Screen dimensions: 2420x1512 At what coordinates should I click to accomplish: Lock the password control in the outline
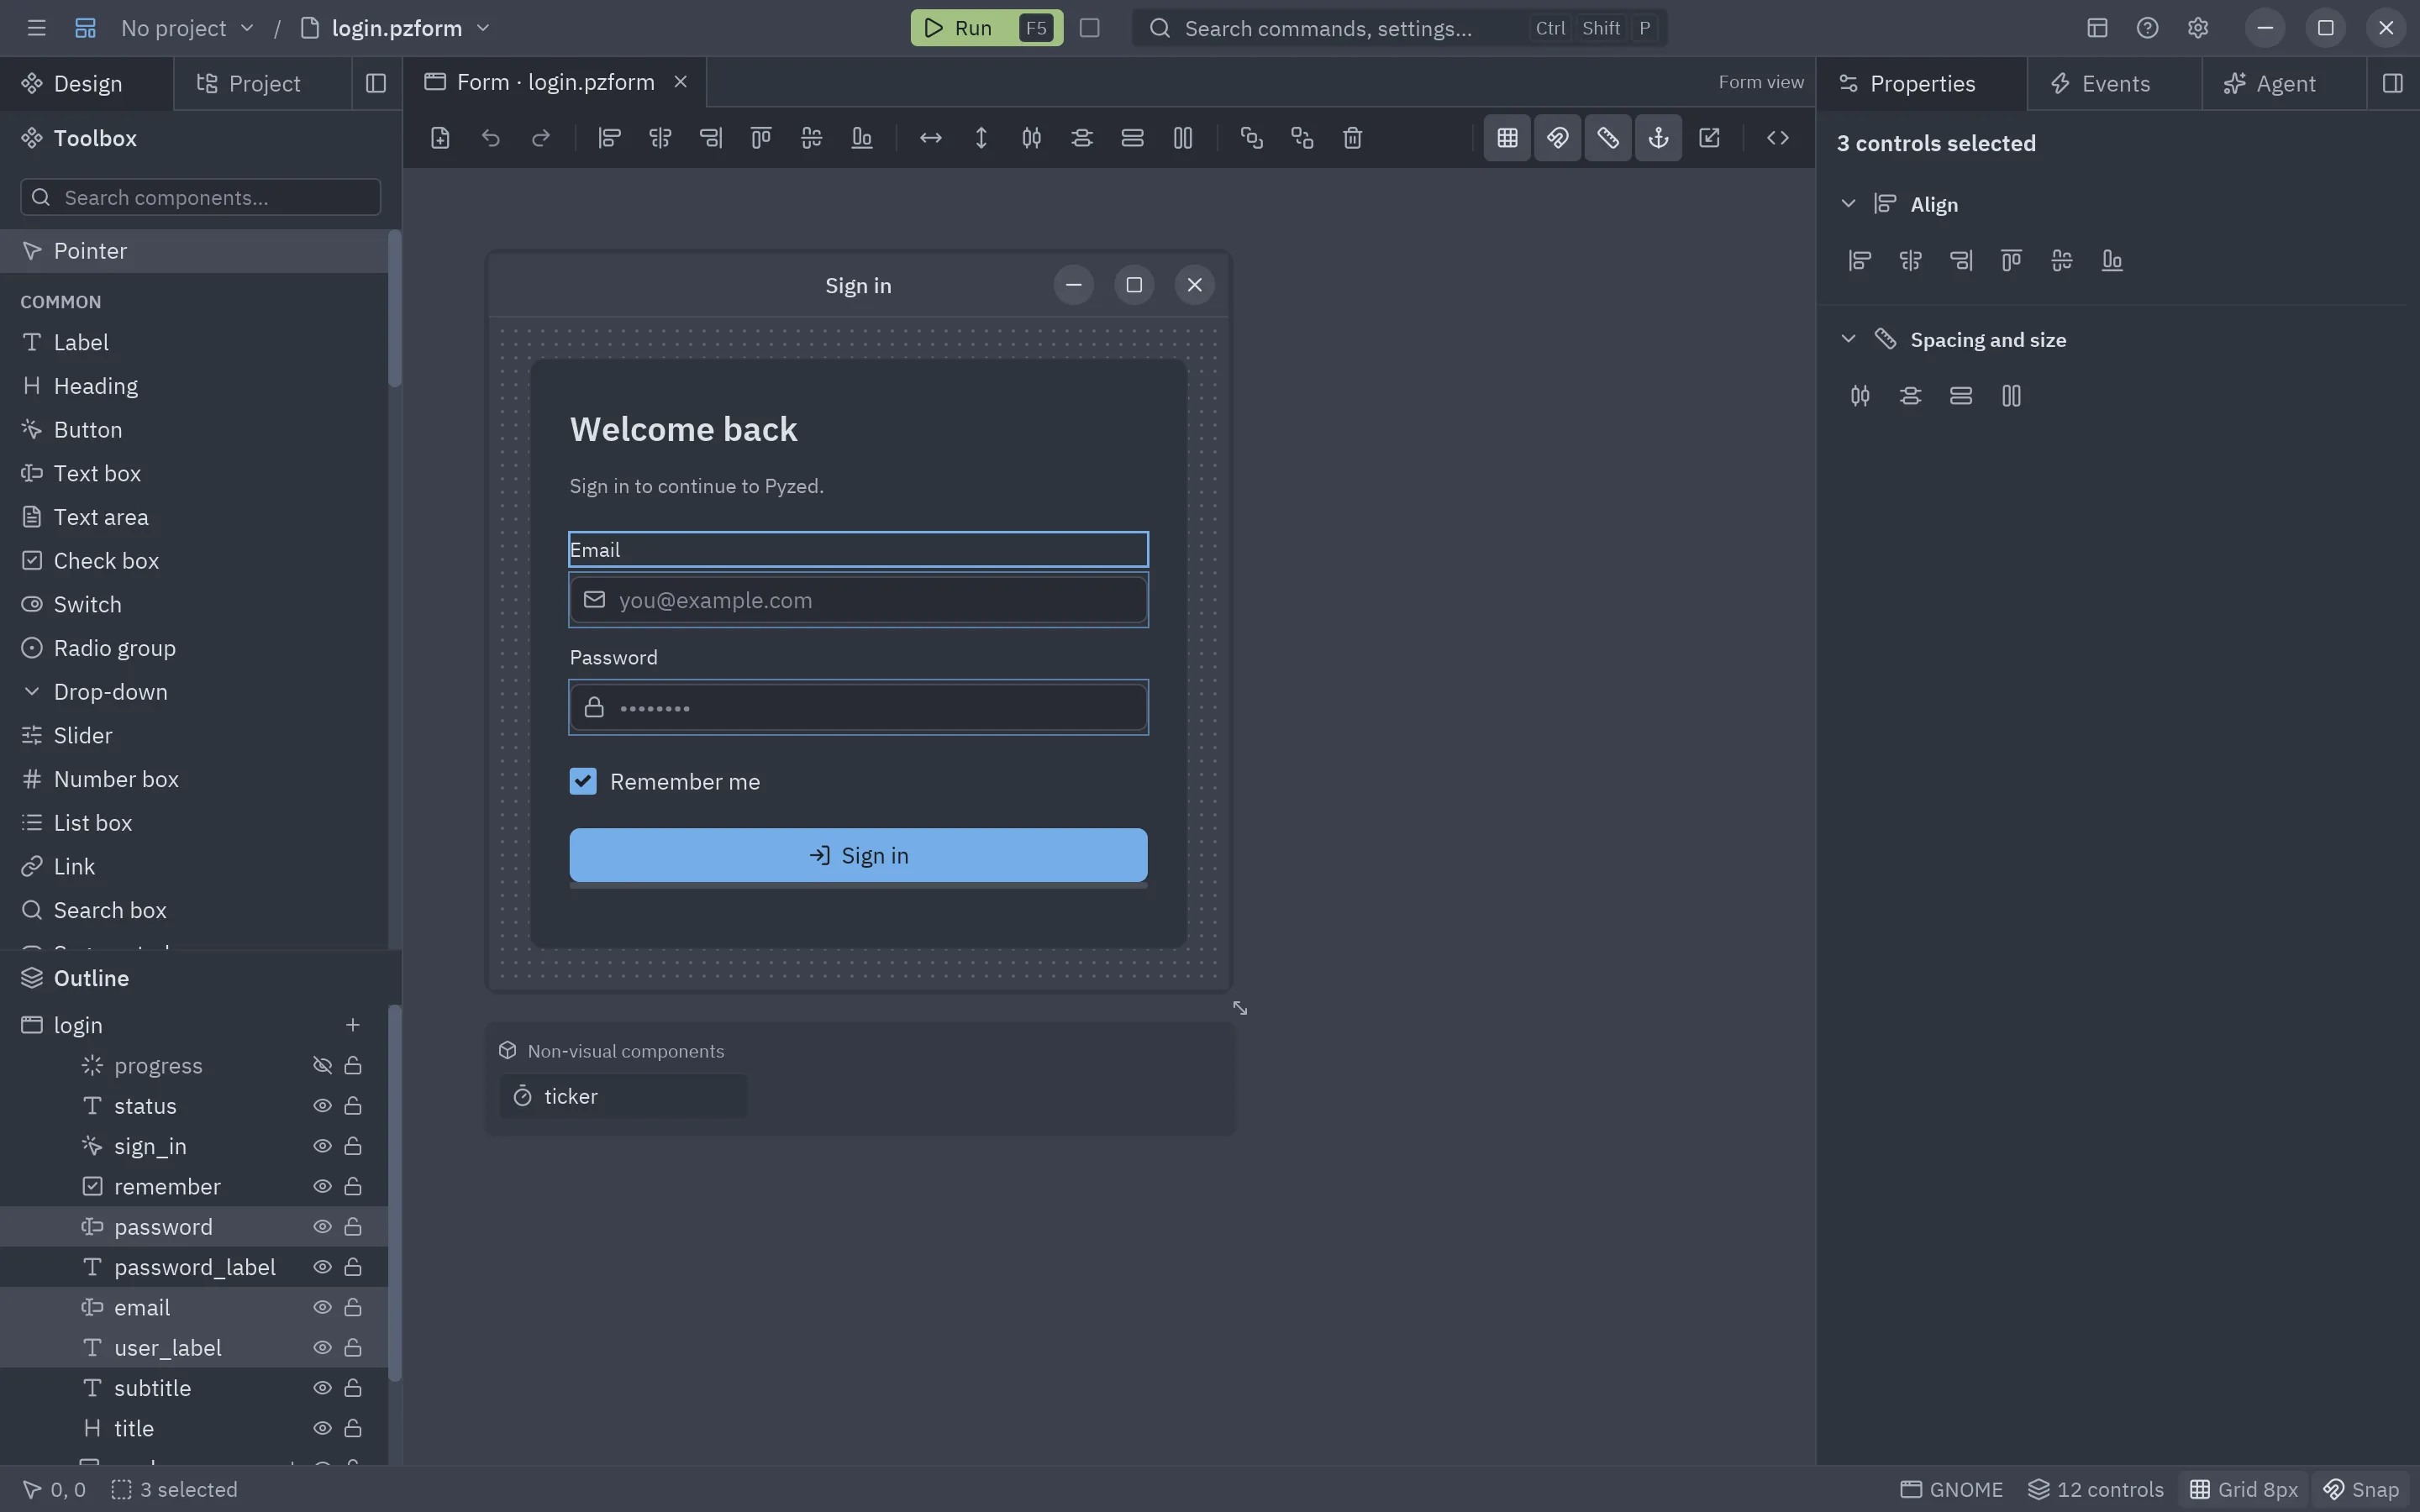click(353, 1227)
